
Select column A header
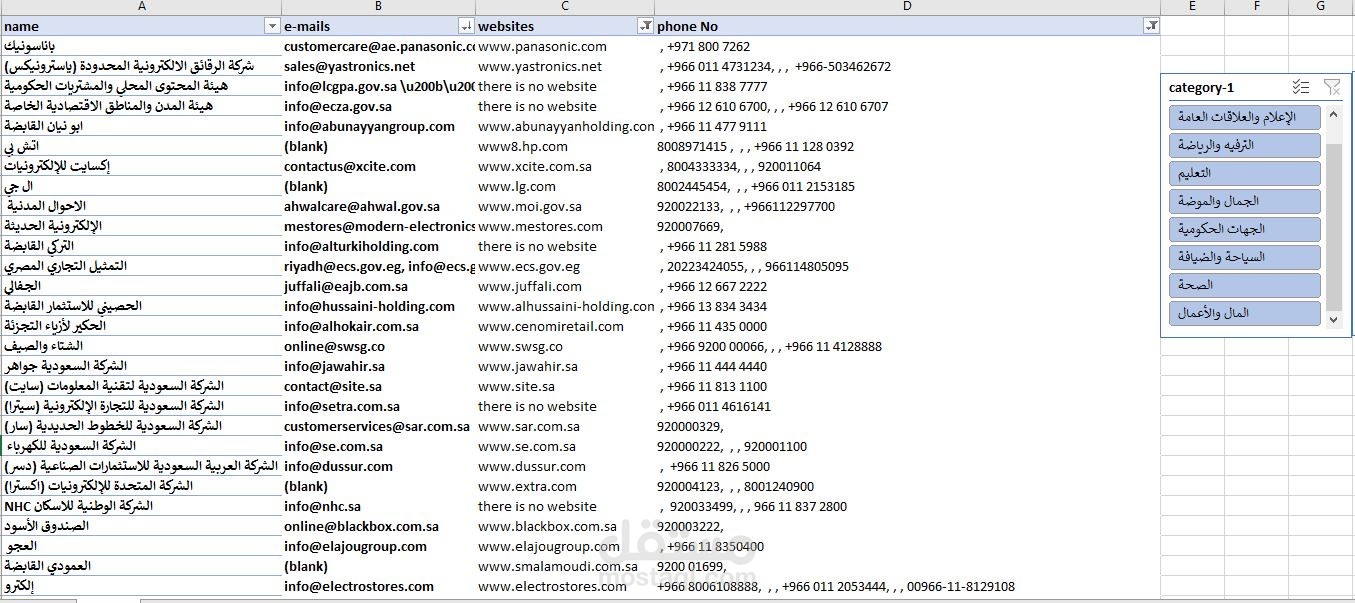coord(141,7)
